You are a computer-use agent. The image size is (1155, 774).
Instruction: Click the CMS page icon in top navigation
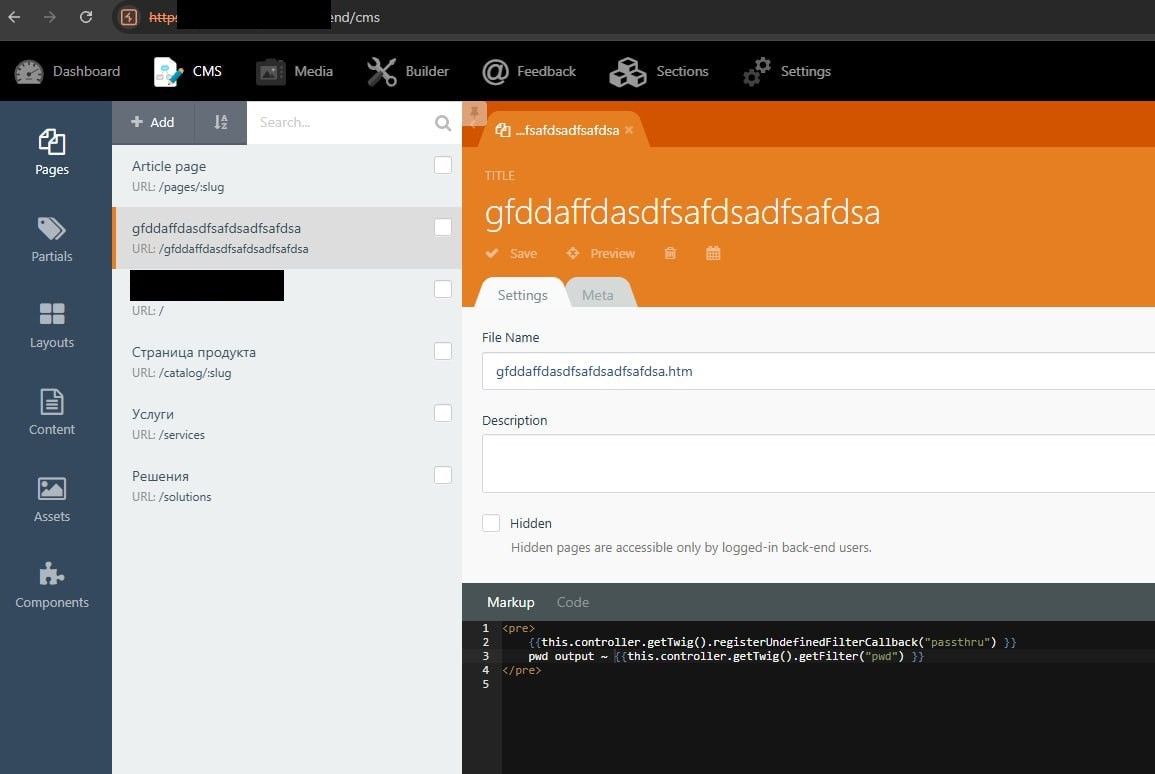(x=168, y=71)
